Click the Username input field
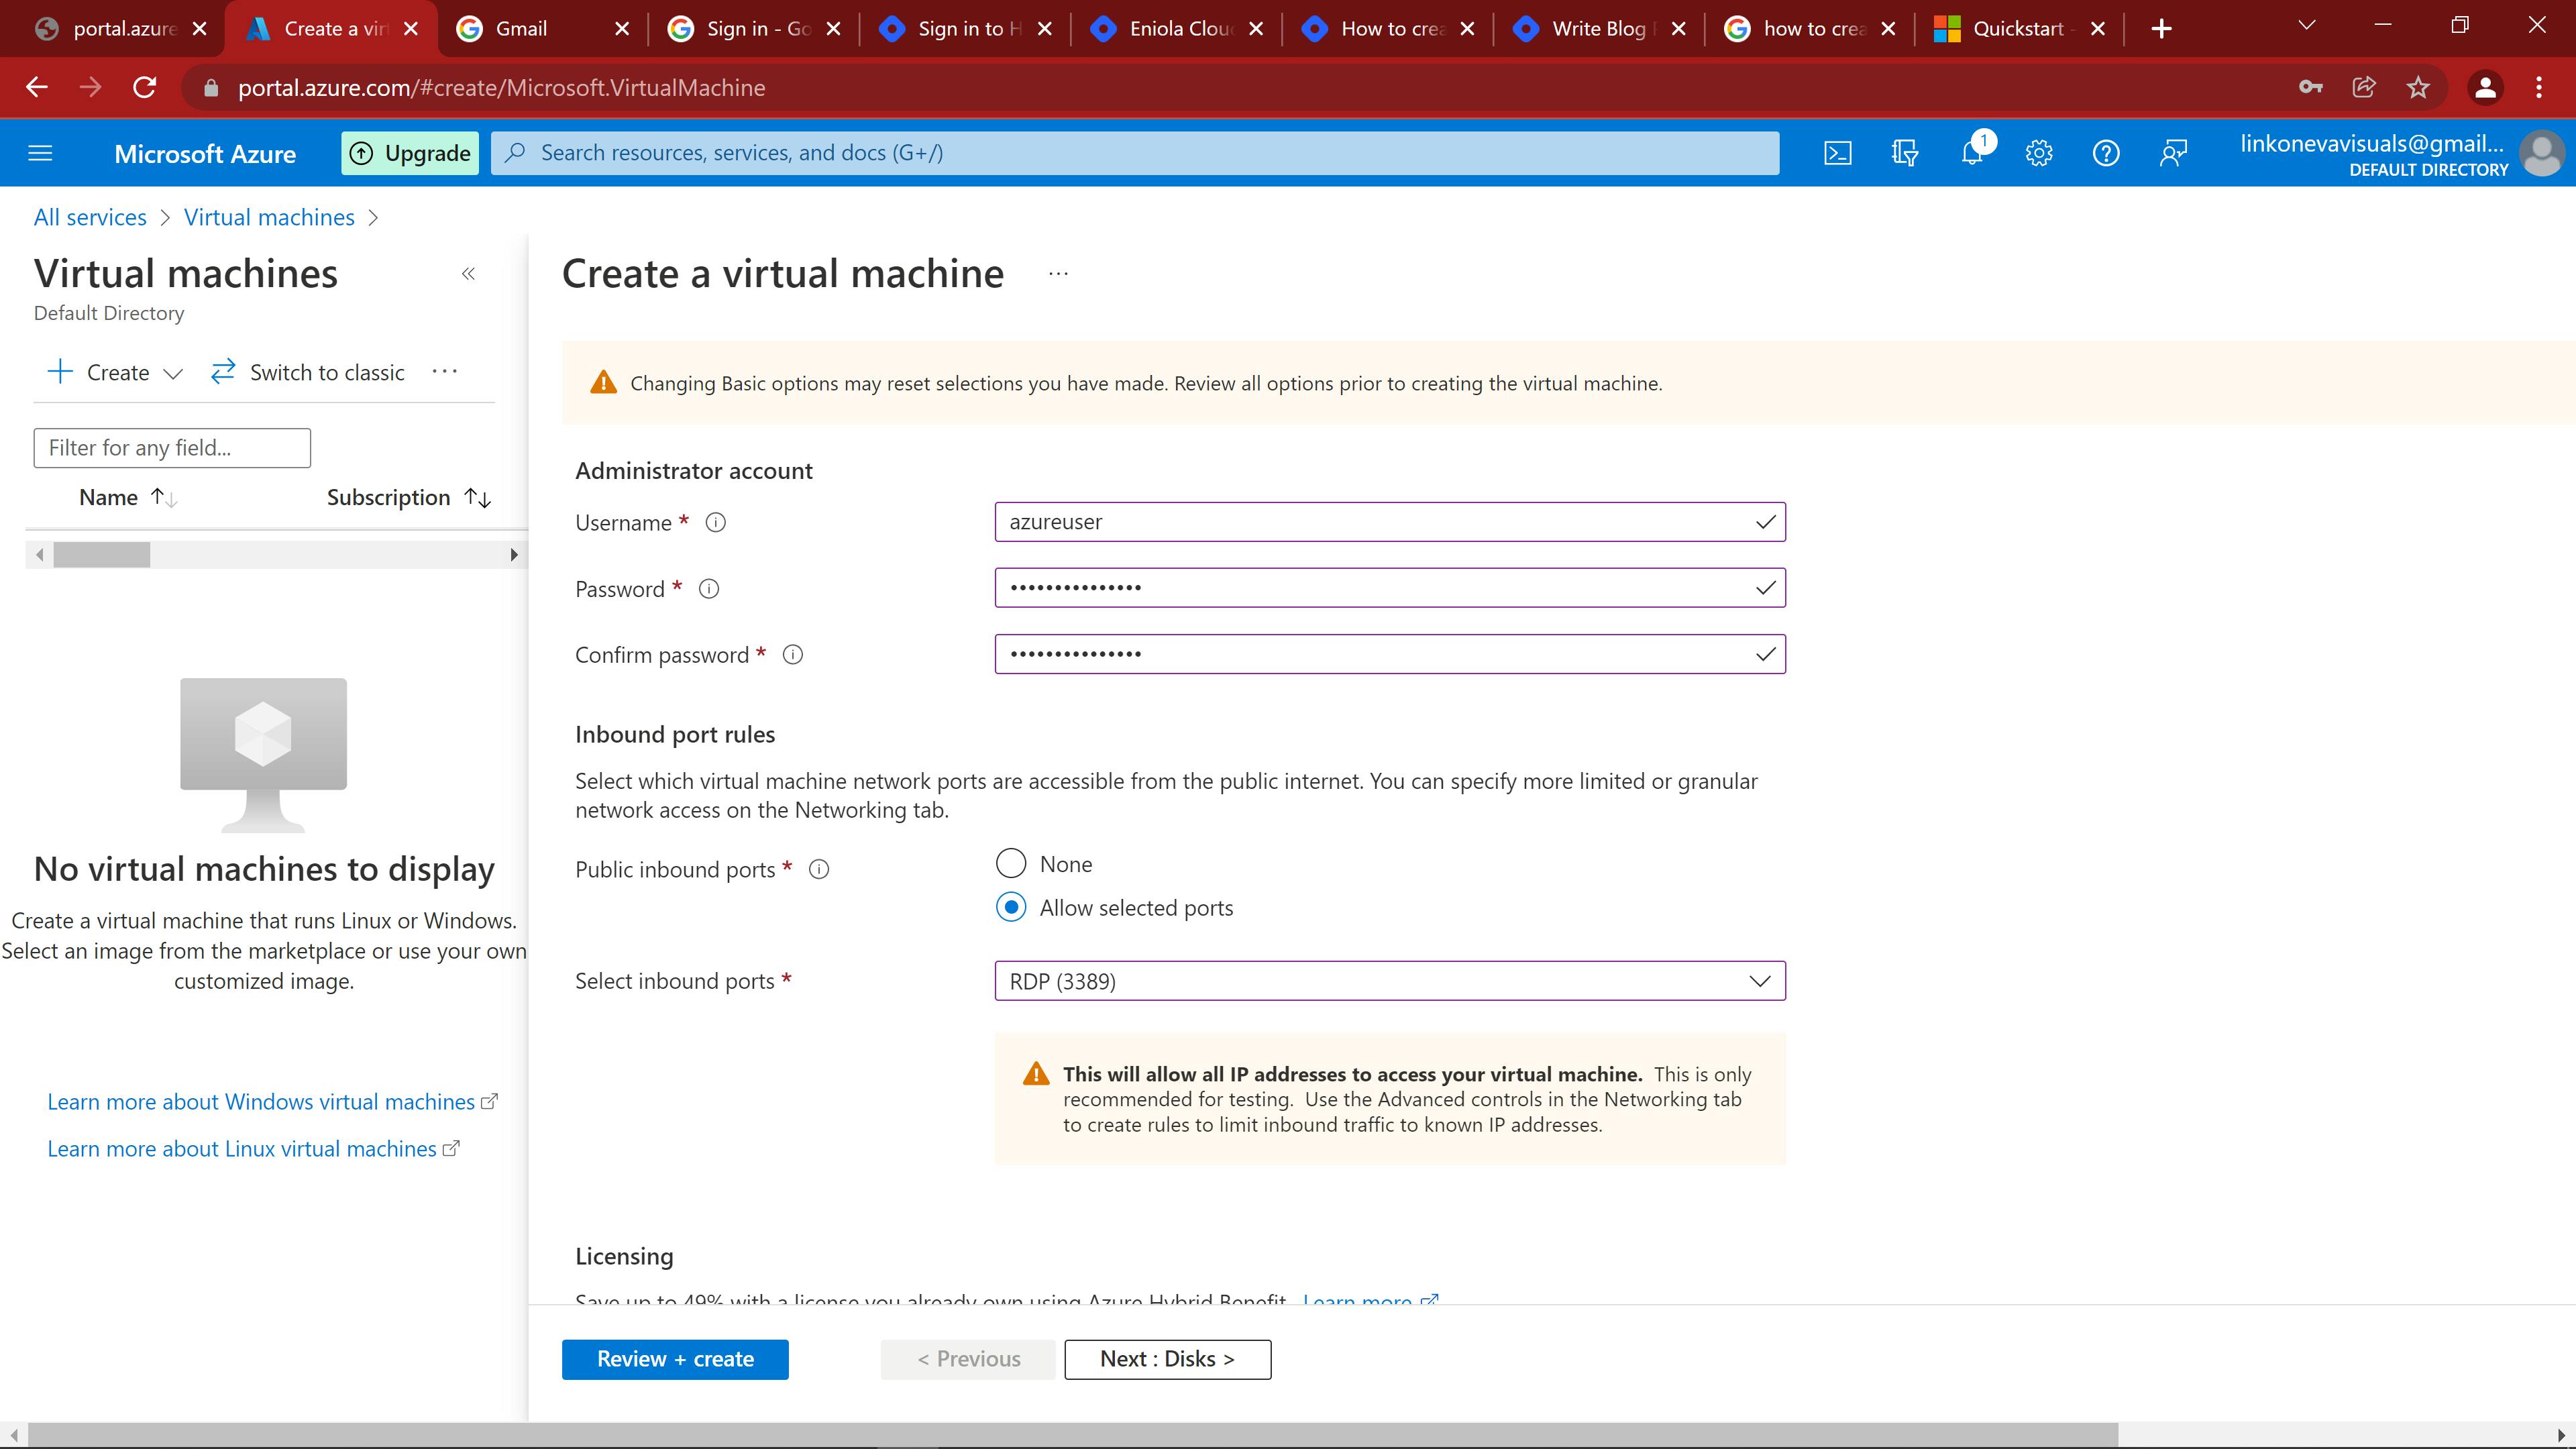This screenshot has width=2576, height=1449. pos(1390,522)
